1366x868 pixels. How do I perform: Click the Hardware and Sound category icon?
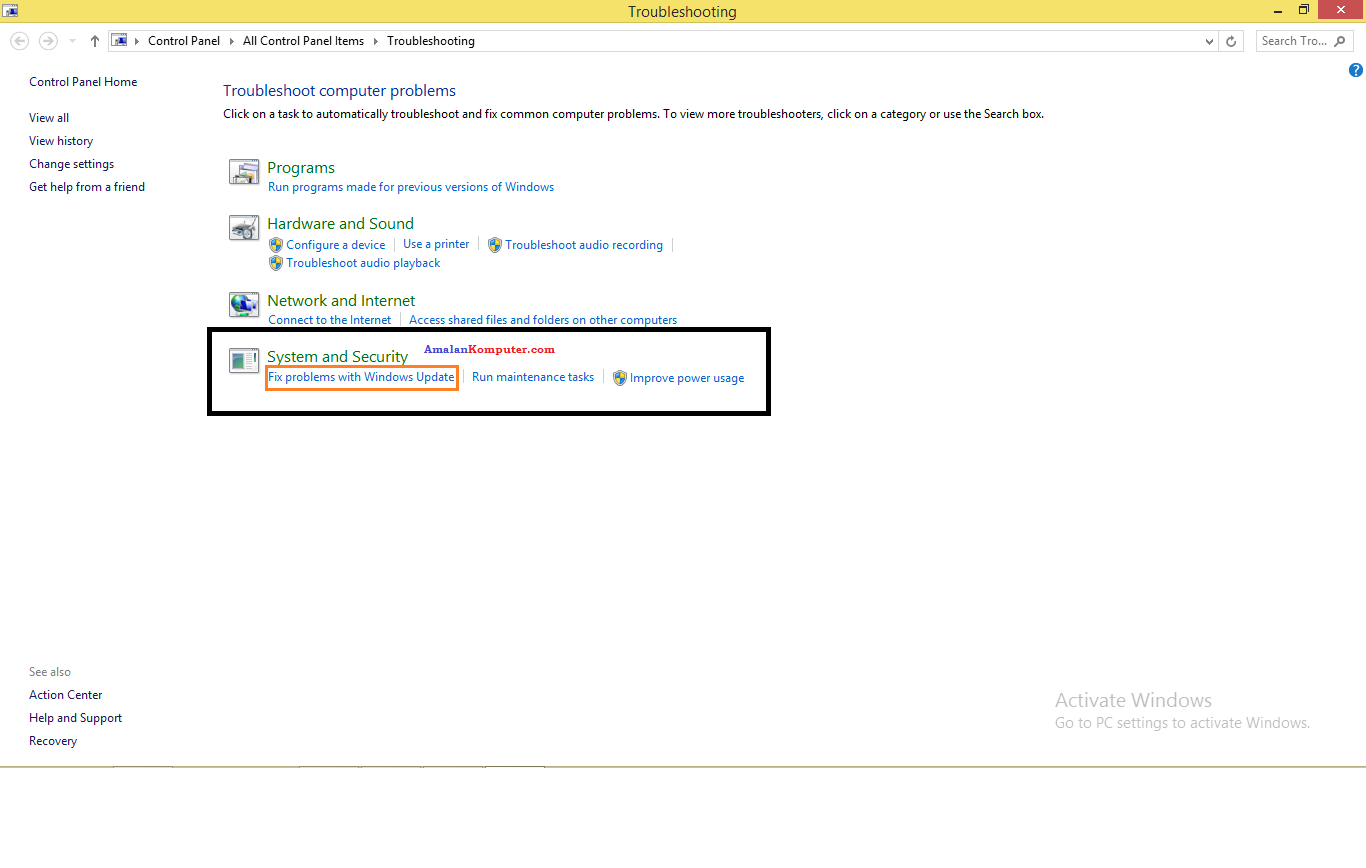click(243, 228)
